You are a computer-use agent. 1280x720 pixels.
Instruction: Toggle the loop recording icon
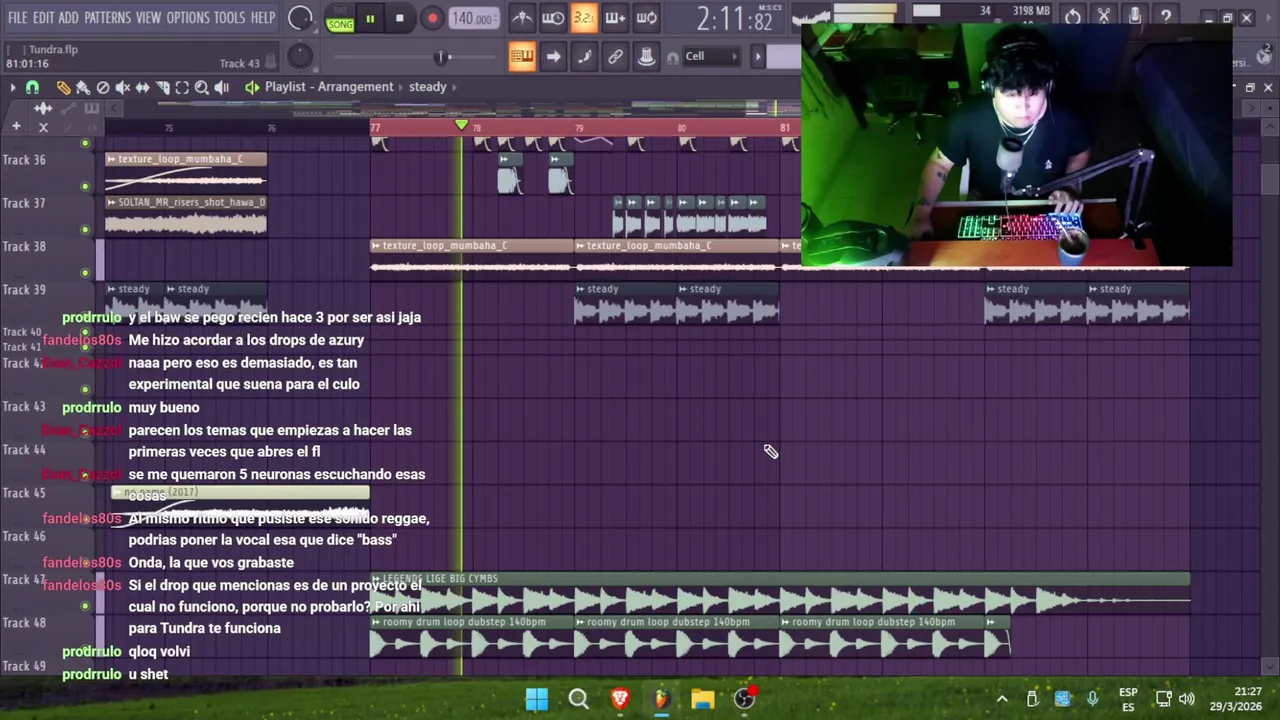point(646,17)
